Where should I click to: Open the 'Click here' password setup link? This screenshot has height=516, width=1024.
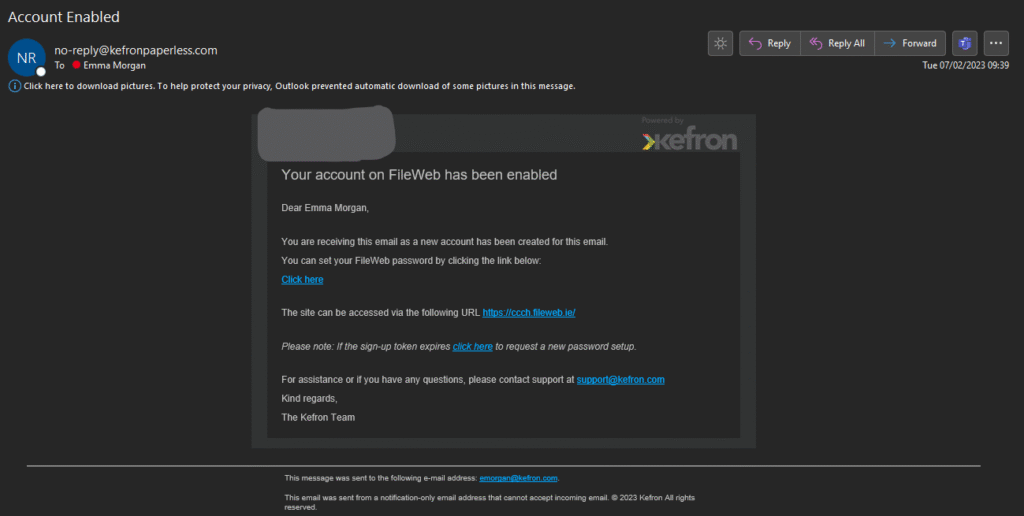tap(302, 280)
